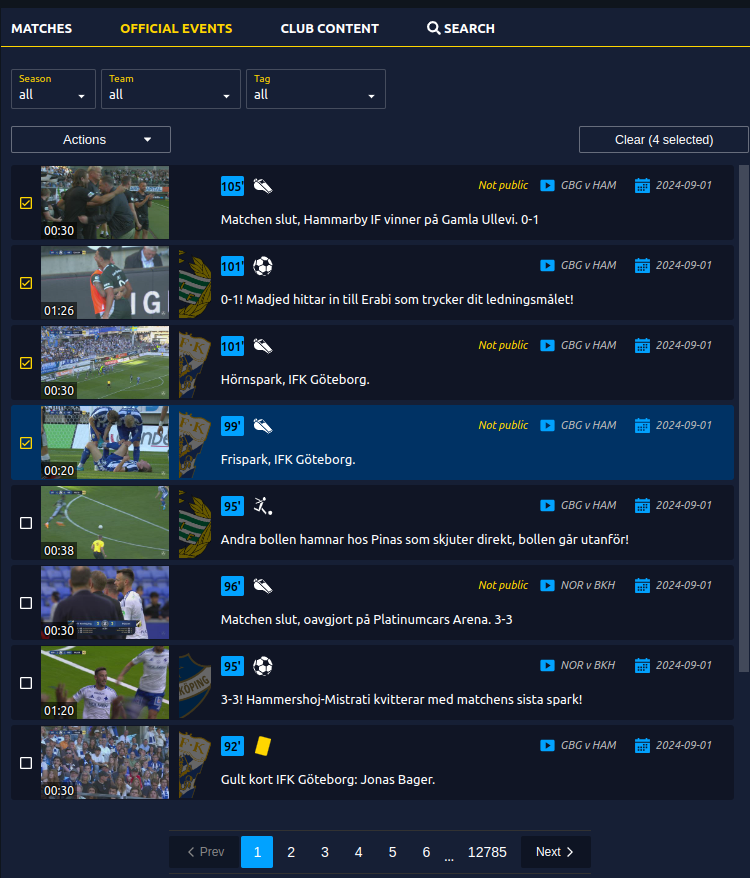Click the whistle icon in Hörnspark row
This screenshot has height=878, width=750.
263,346
